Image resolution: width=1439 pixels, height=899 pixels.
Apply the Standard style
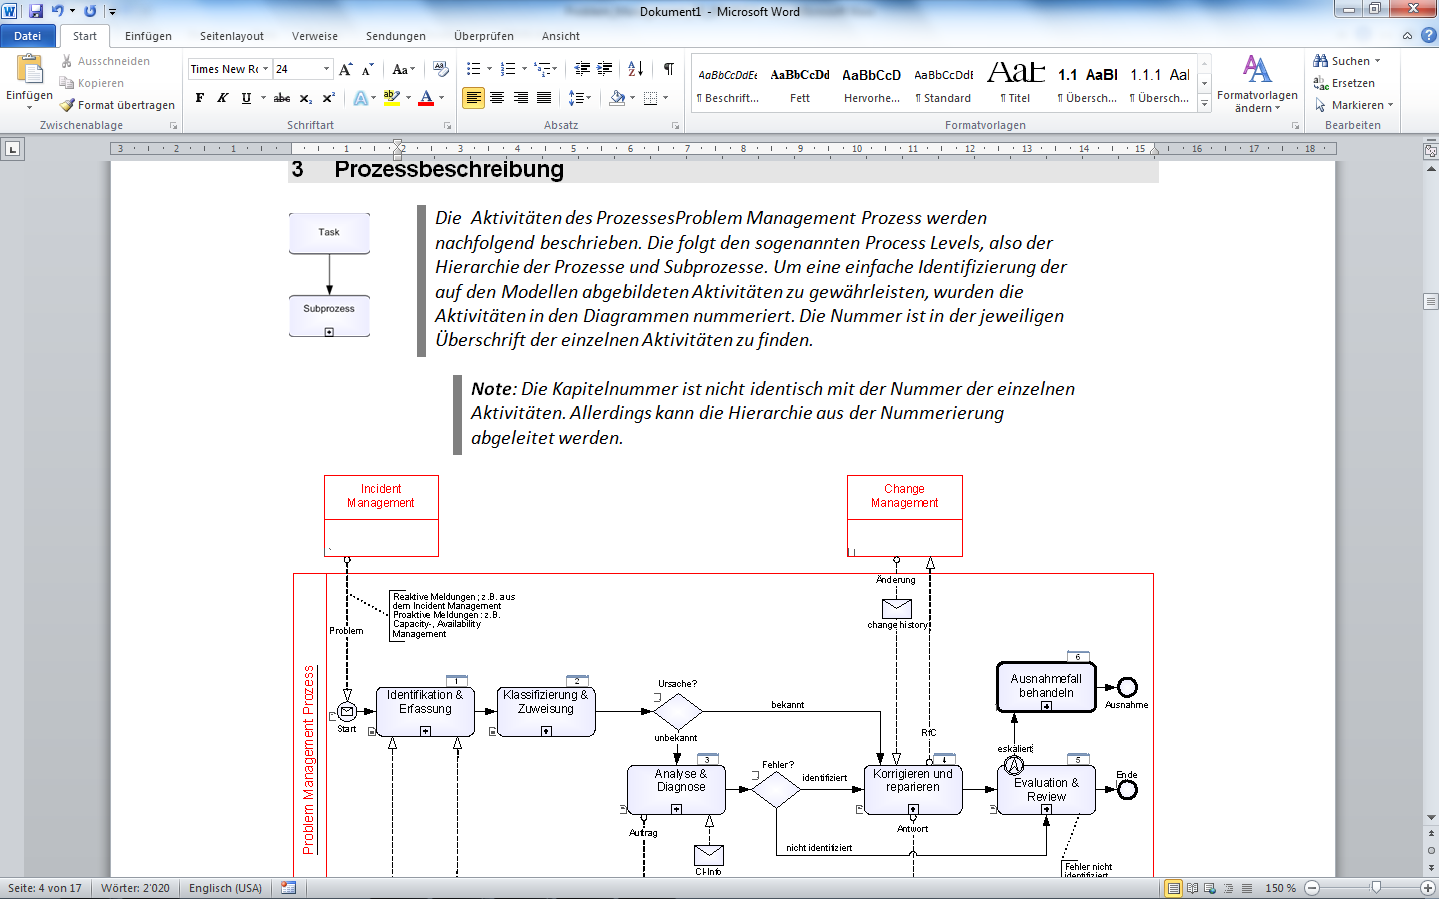click(x=944, y=85)
